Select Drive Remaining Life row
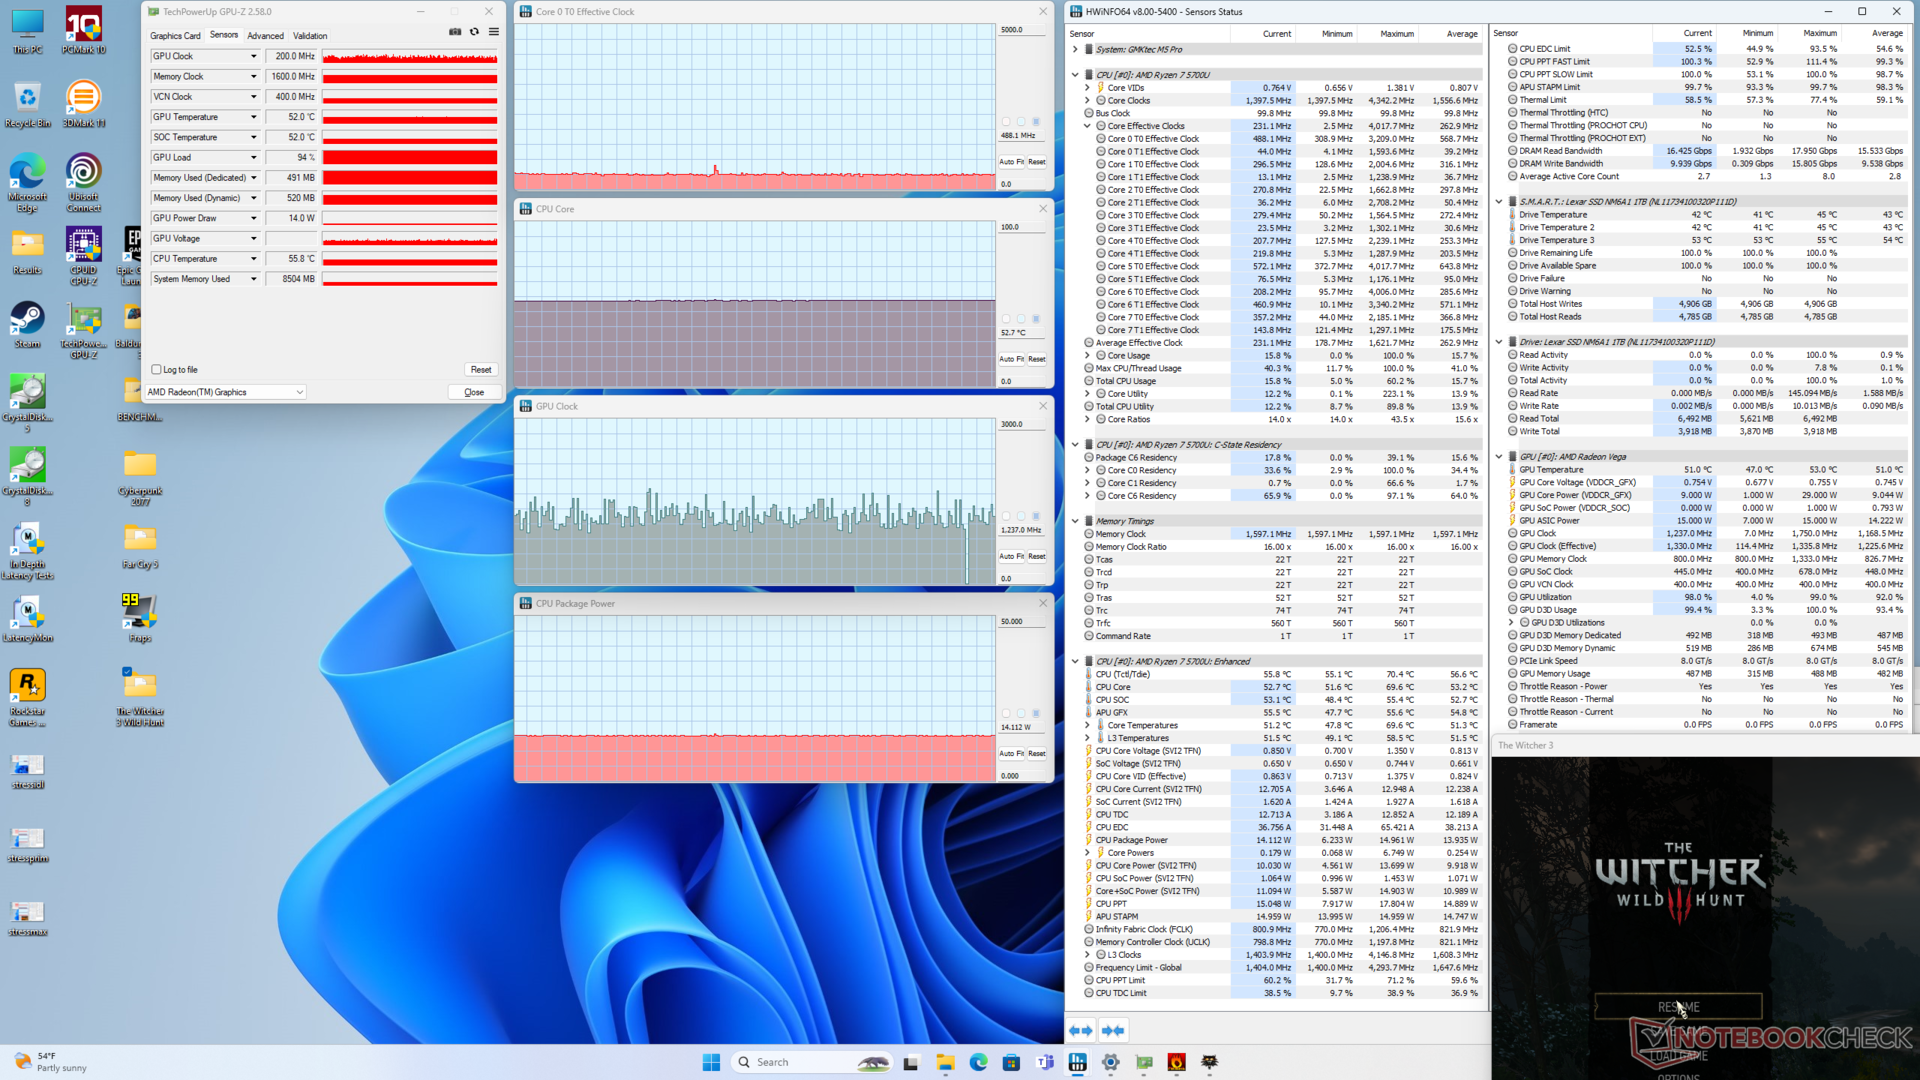Screen dimensions: 1920x1080 coord(1705,253)
